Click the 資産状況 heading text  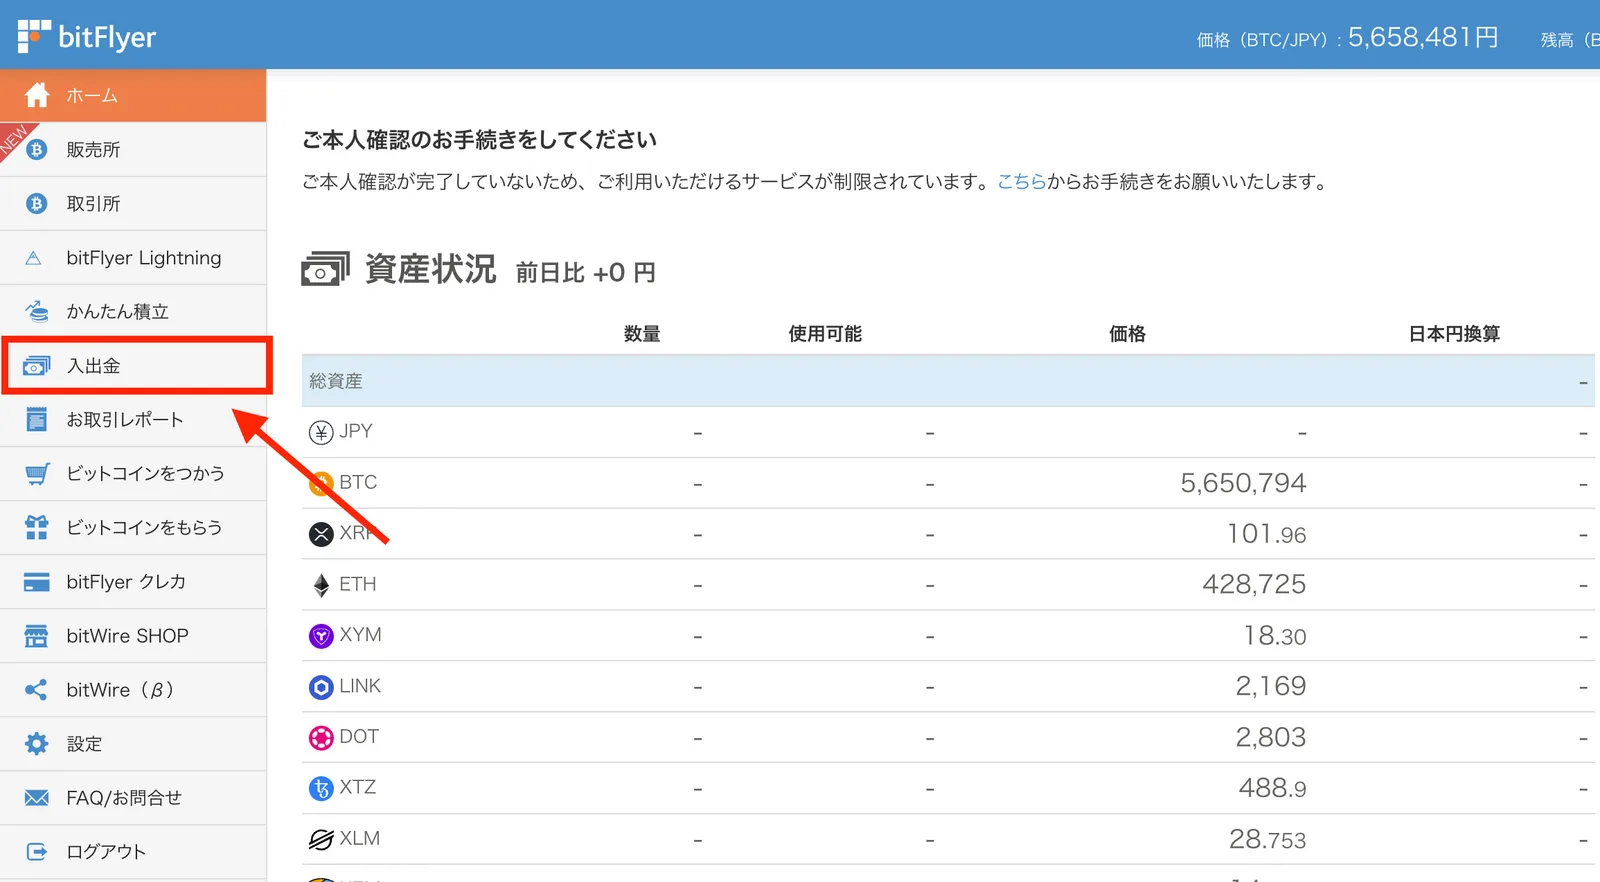click(431, 269)
